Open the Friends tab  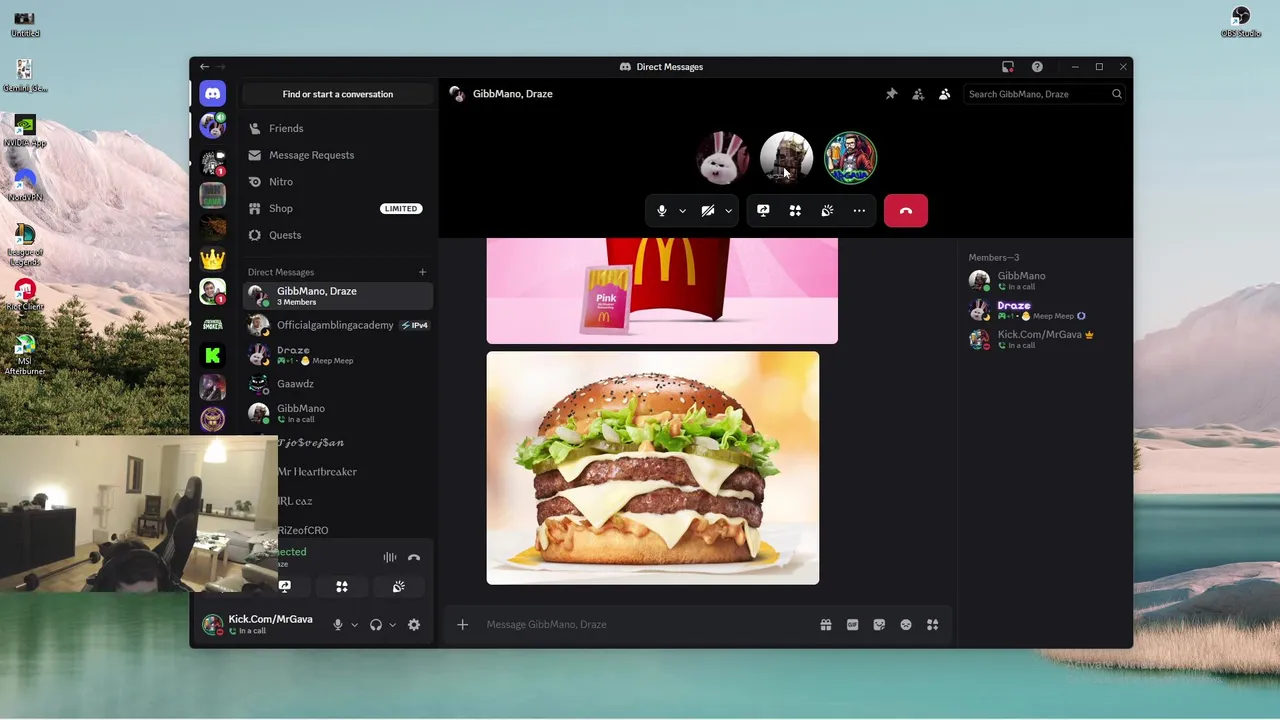[337, 128]
